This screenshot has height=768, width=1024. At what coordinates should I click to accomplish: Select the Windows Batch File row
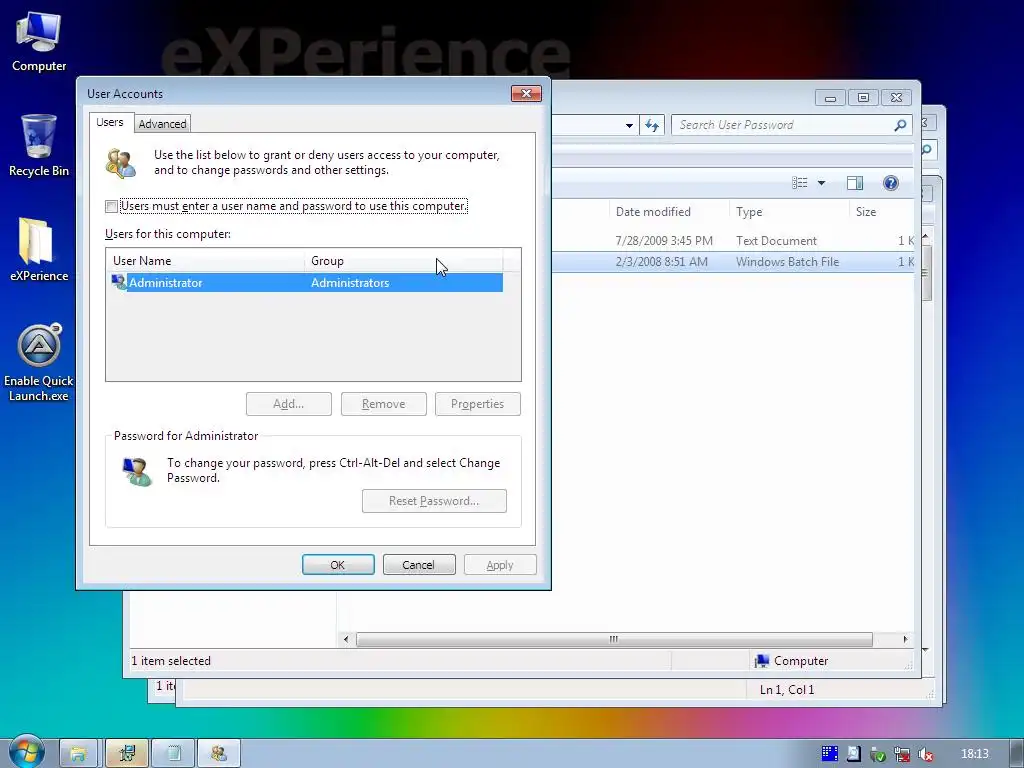coord(733,261)
